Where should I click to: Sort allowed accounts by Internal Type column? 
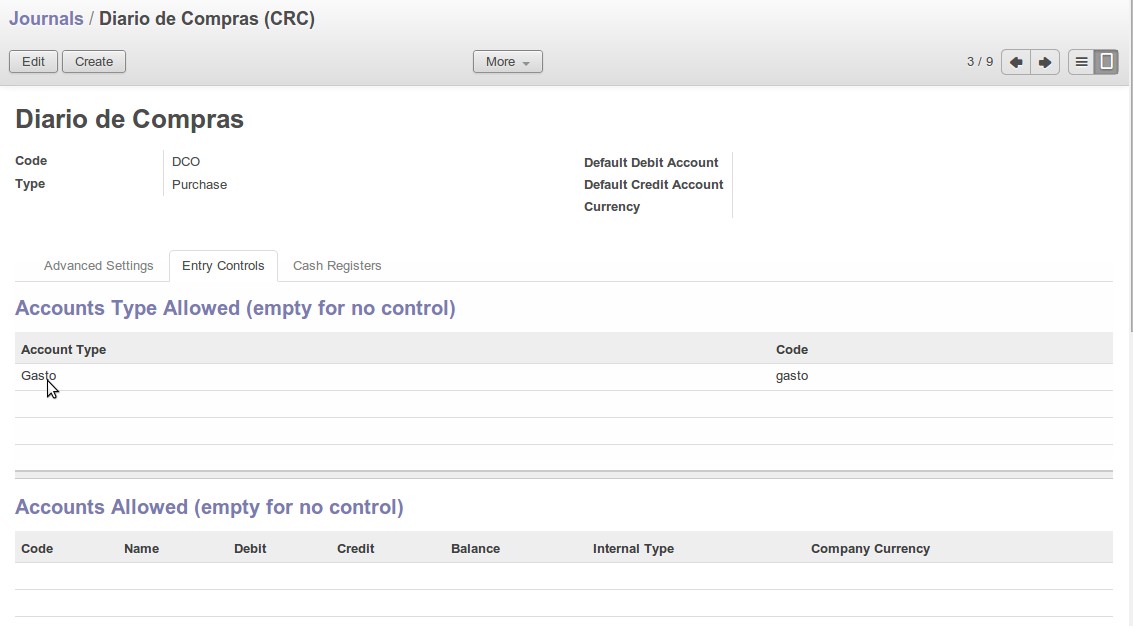pos(633,548)
